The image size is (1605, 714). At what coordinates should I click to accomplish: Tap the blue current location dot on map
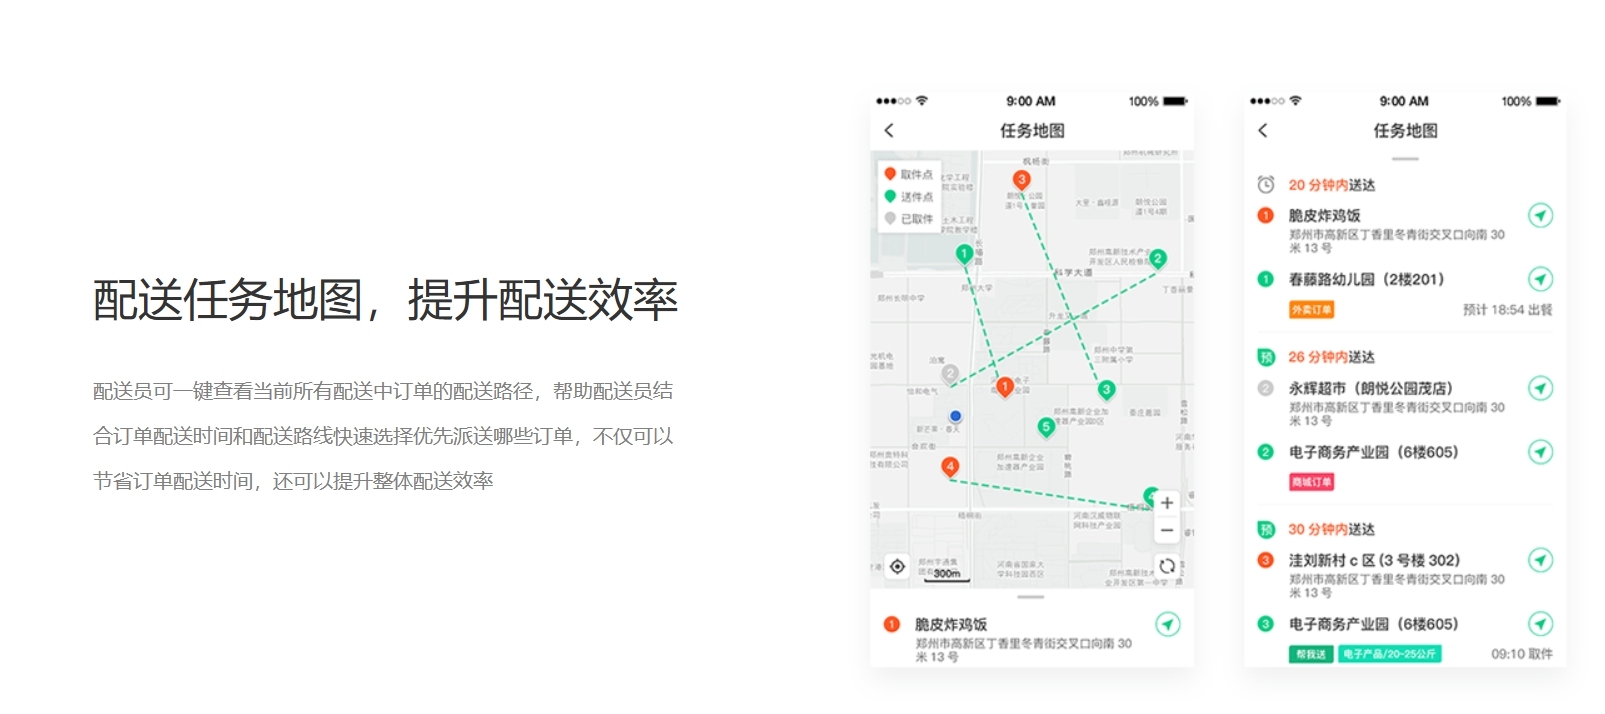tap(955, 416)
